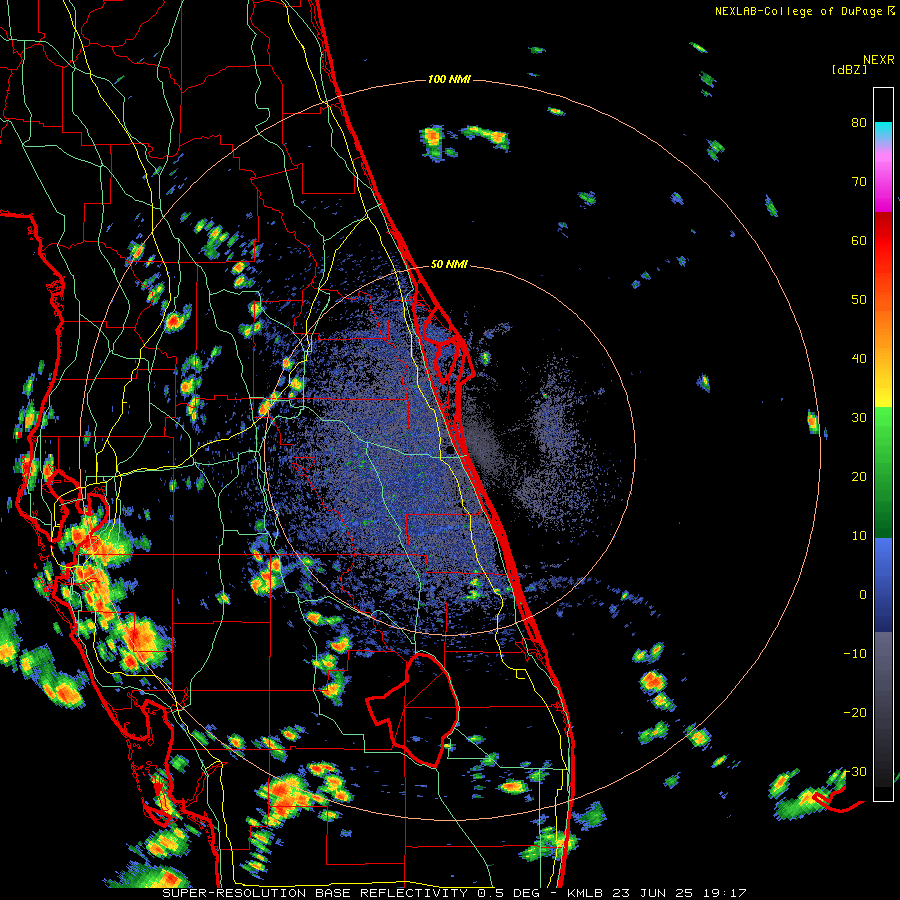Image resolution: width=900 pixels, height=900 pixels.
Task: Click the 100 NMI range ring label
Action: pos(449,79)
